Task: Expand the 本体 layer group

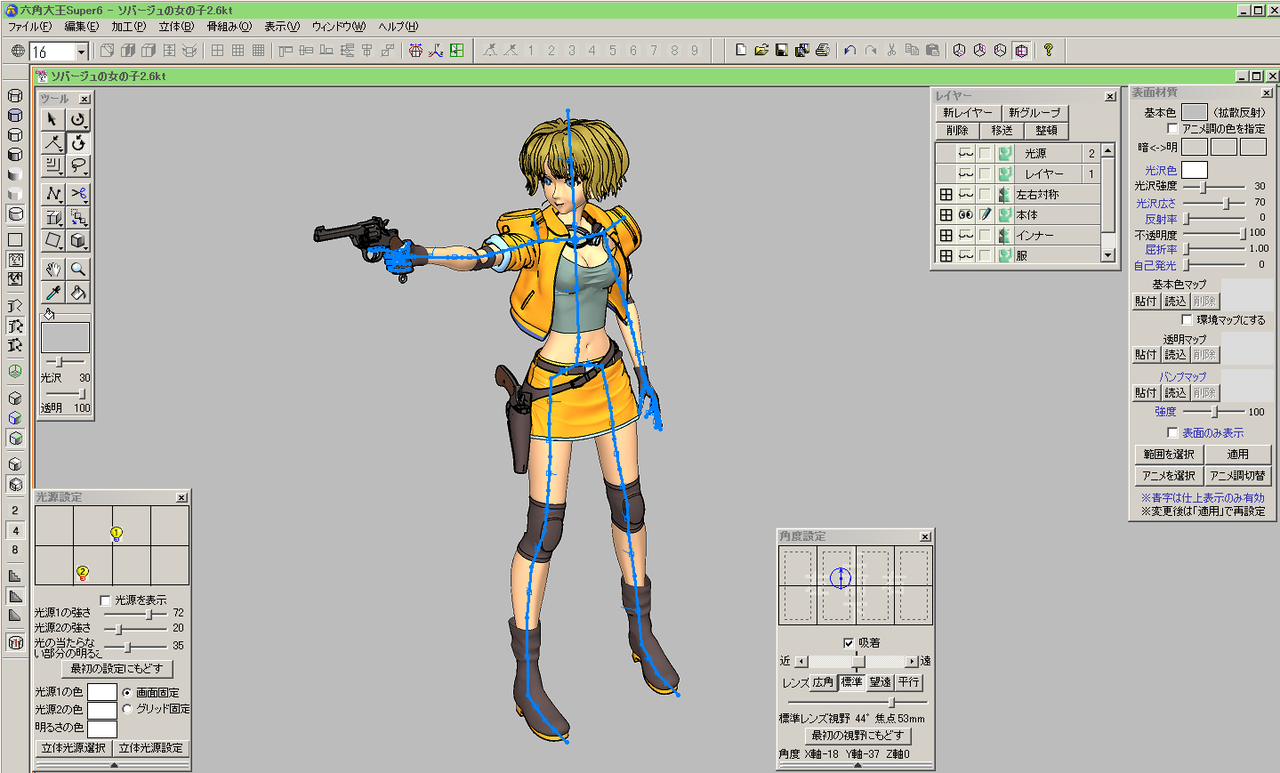Action: tap(945, 215)
